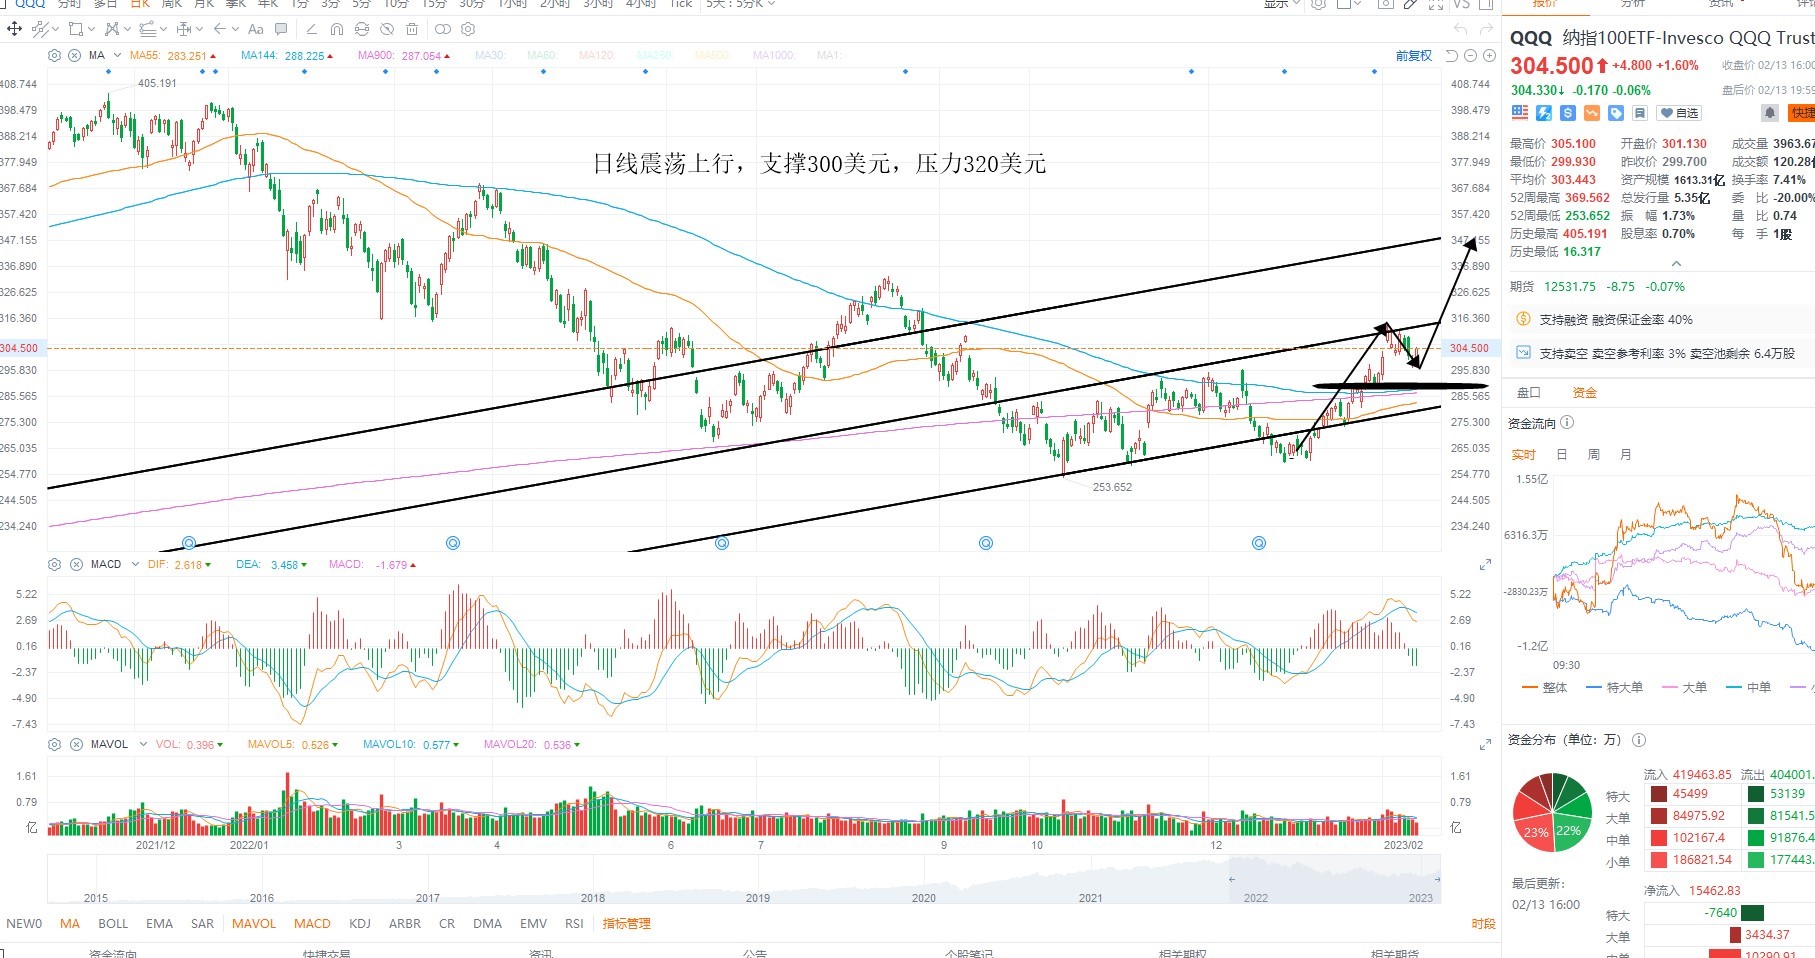This screenshot has width=1815, height=958.
Task: Click the info icon beside 资金流向
Action: (x=1567, y=423)
